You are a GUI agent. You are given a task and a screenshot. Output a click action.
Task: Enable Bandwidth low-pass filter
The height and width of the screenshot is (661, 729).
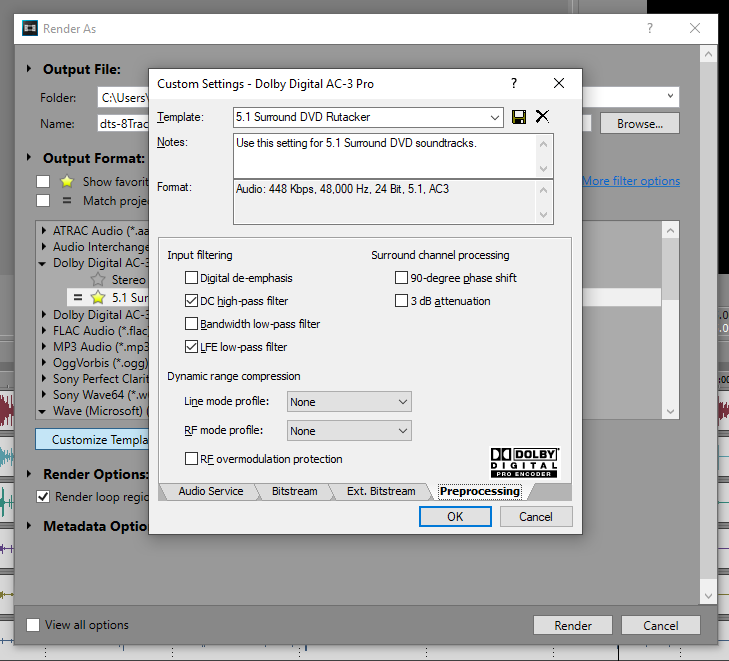click(191, 324)
